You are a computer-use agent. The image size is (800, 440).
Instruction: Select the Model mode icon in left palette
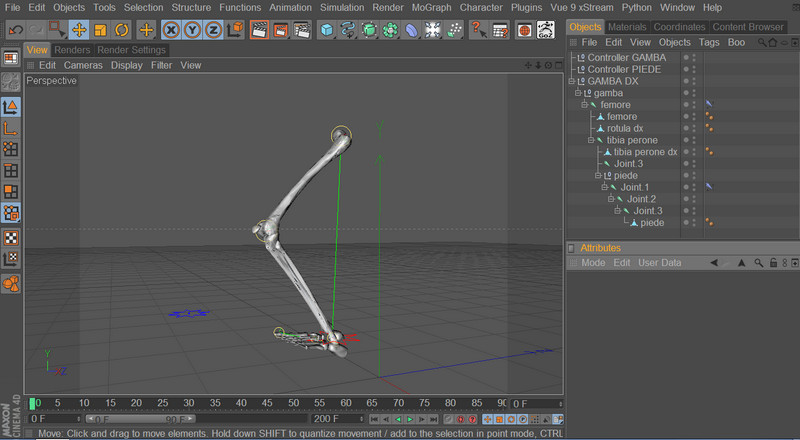pos(11,107)
